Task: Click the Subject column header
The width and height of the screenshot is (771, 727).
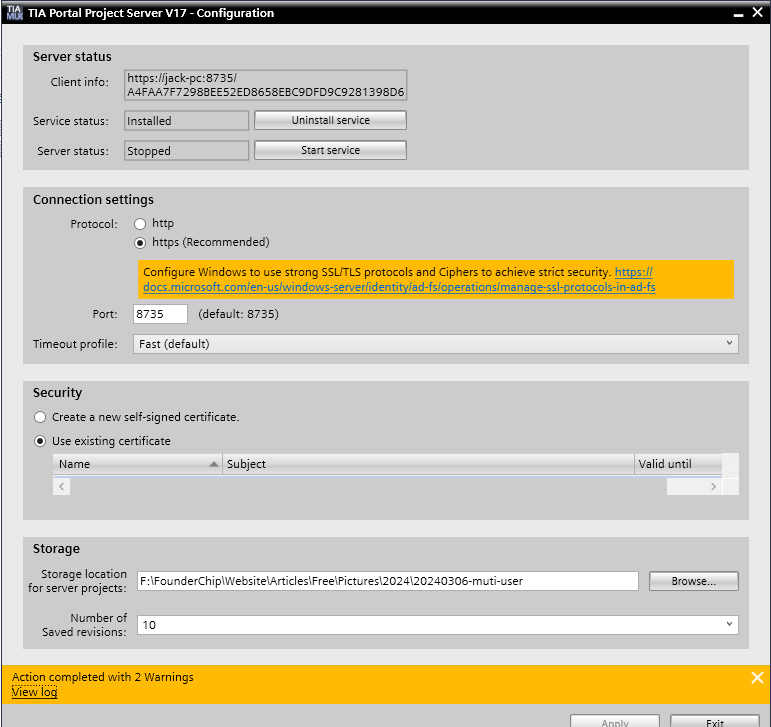Action: click(428, 464)
